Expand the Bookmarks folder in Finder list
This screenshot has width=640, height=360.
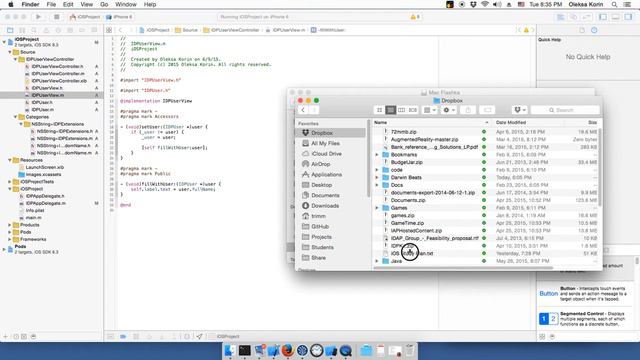(377, 155)
